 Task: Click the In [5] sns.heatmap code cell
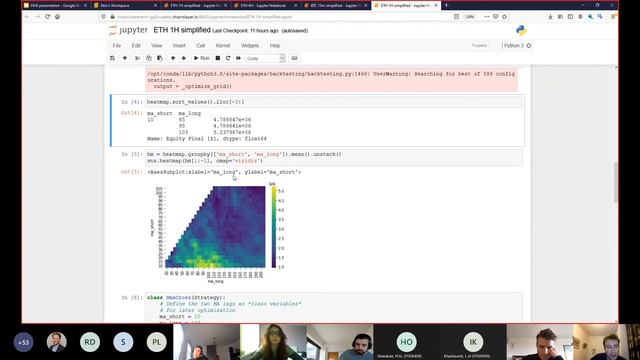coord(334,158)
